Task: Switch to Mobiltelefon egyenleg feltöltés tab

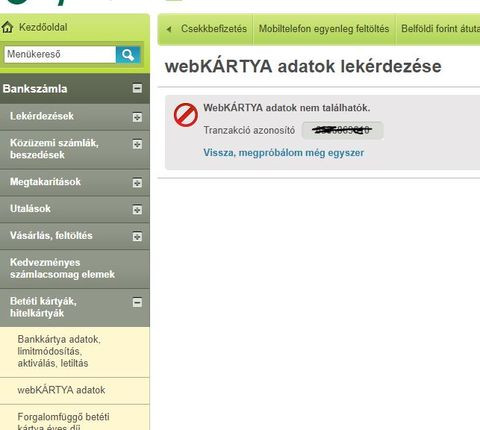Action: pyautogui.click(x=324, y=29)
